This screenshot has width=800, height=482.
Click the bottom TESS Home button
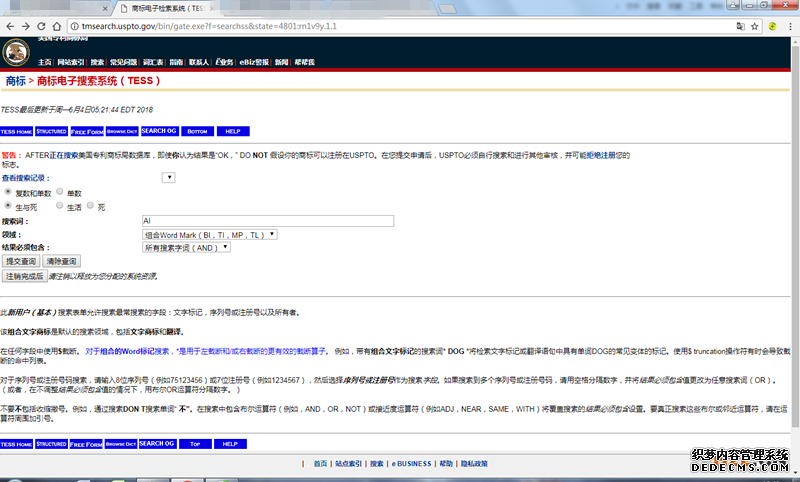tap(16, 444)
